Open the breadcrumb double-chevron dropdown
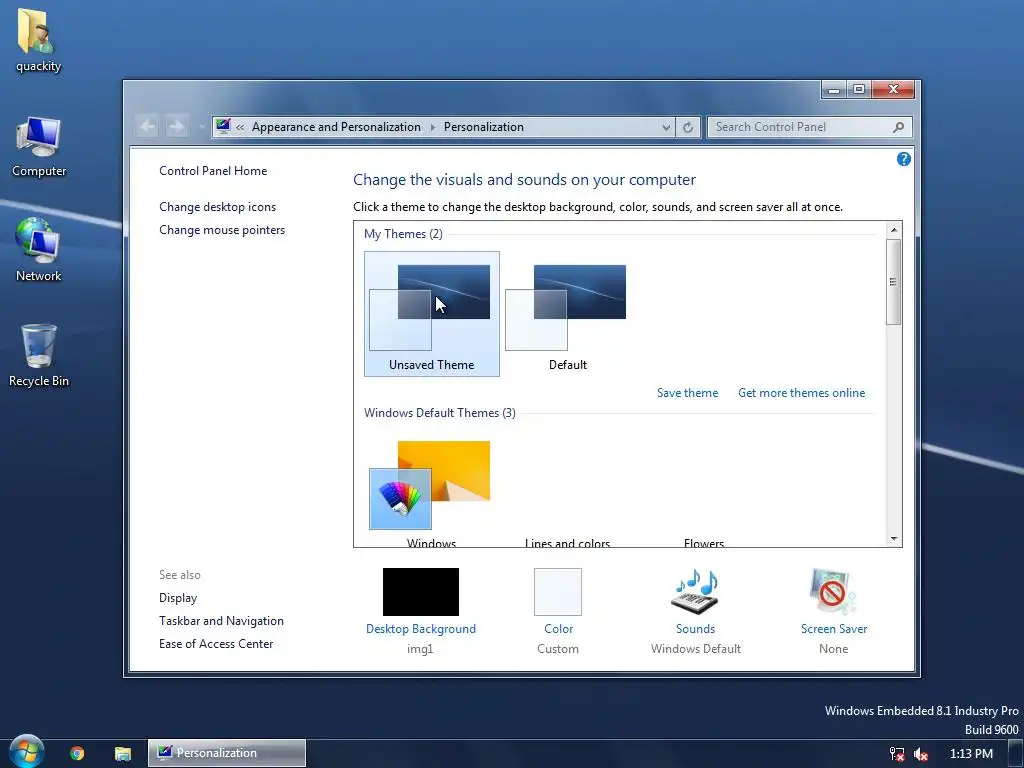Viewport: 1024px width, 768px height. pos(240,127)
